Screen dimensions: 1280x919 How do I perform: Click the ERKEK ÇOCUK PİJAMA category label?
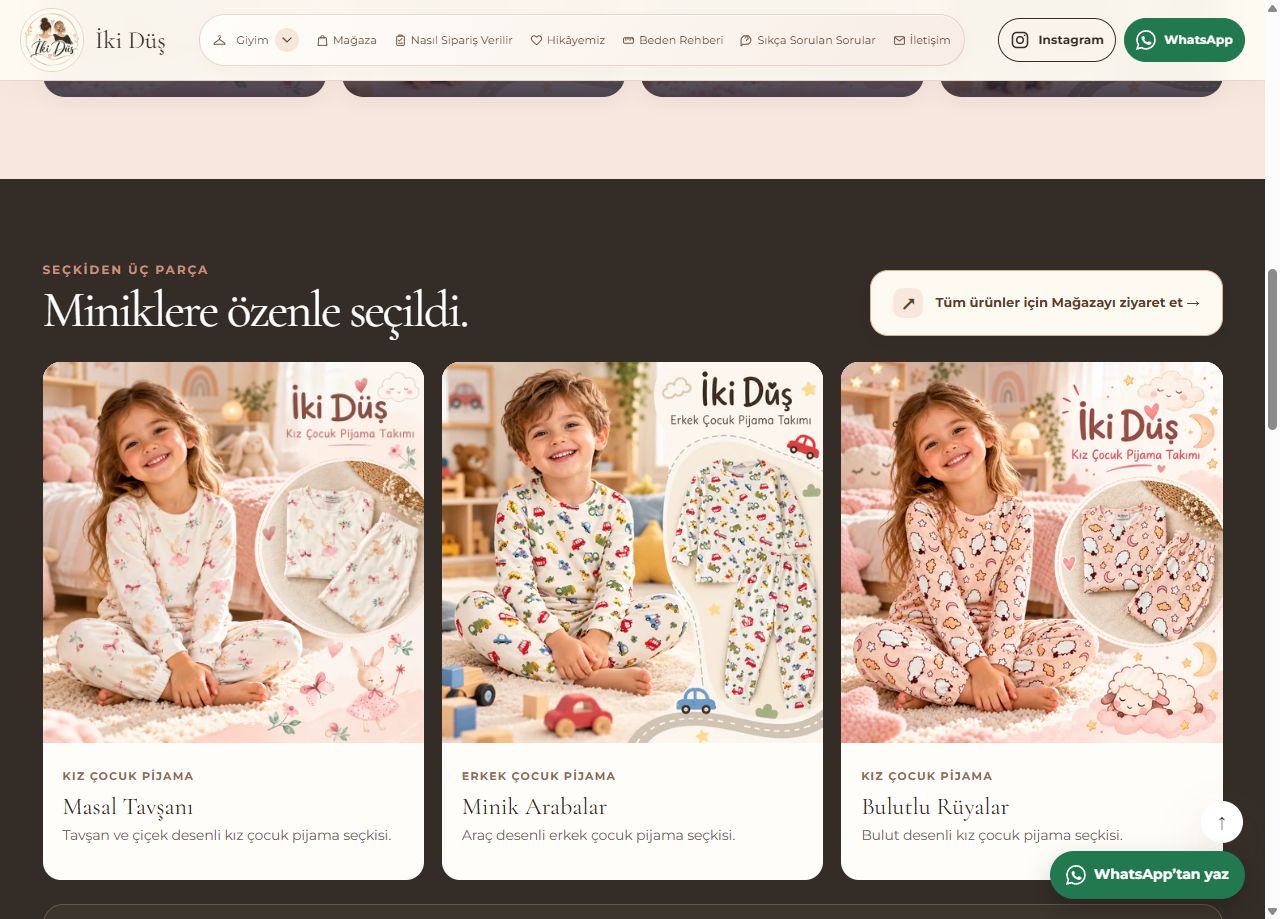click(x=538, y=776)
